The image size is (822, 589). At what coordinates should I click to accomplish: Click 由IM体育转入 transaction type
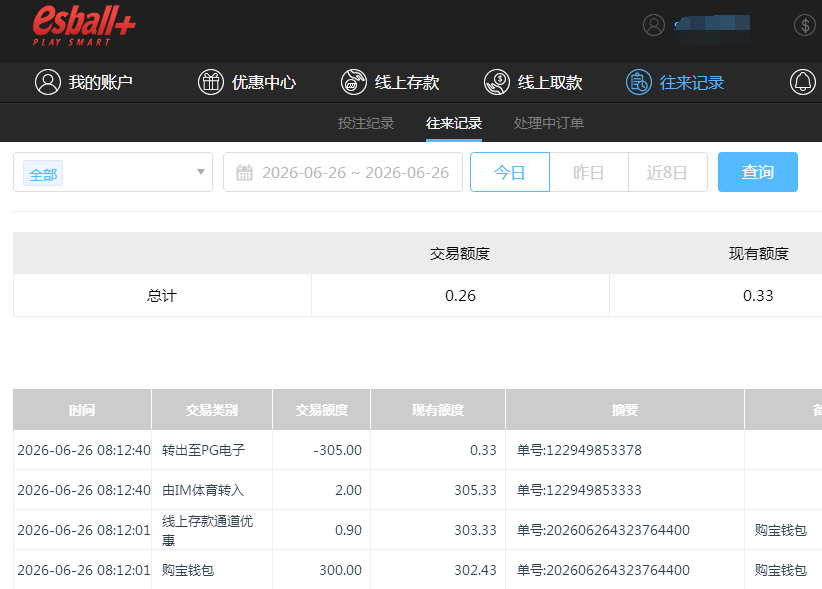pyautogui.click(x=203, y=490)
